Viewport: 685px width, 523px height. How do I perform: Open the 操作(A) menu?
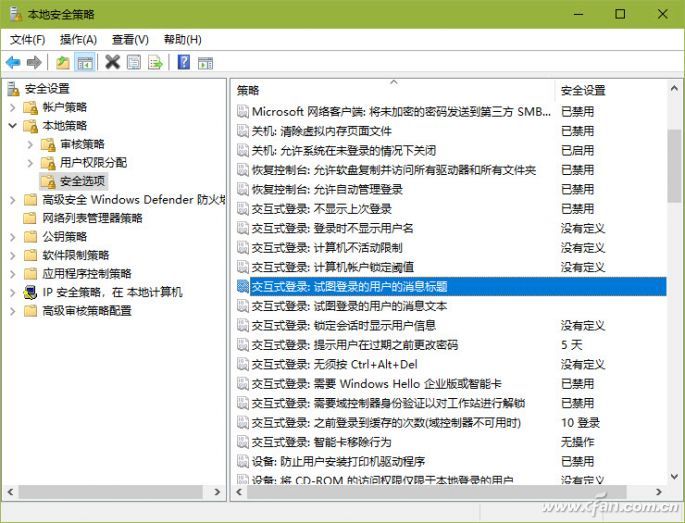[78, 40]
